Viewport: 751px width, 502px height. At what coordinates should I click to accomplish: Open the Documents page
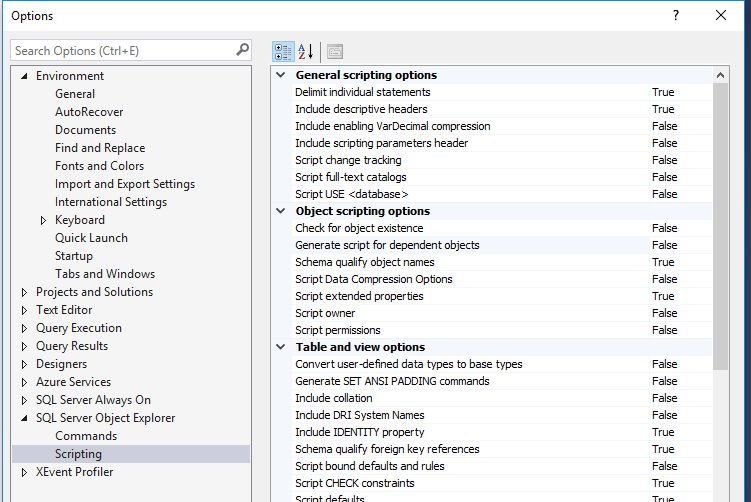pyautogui.click(x=85, y=130)
